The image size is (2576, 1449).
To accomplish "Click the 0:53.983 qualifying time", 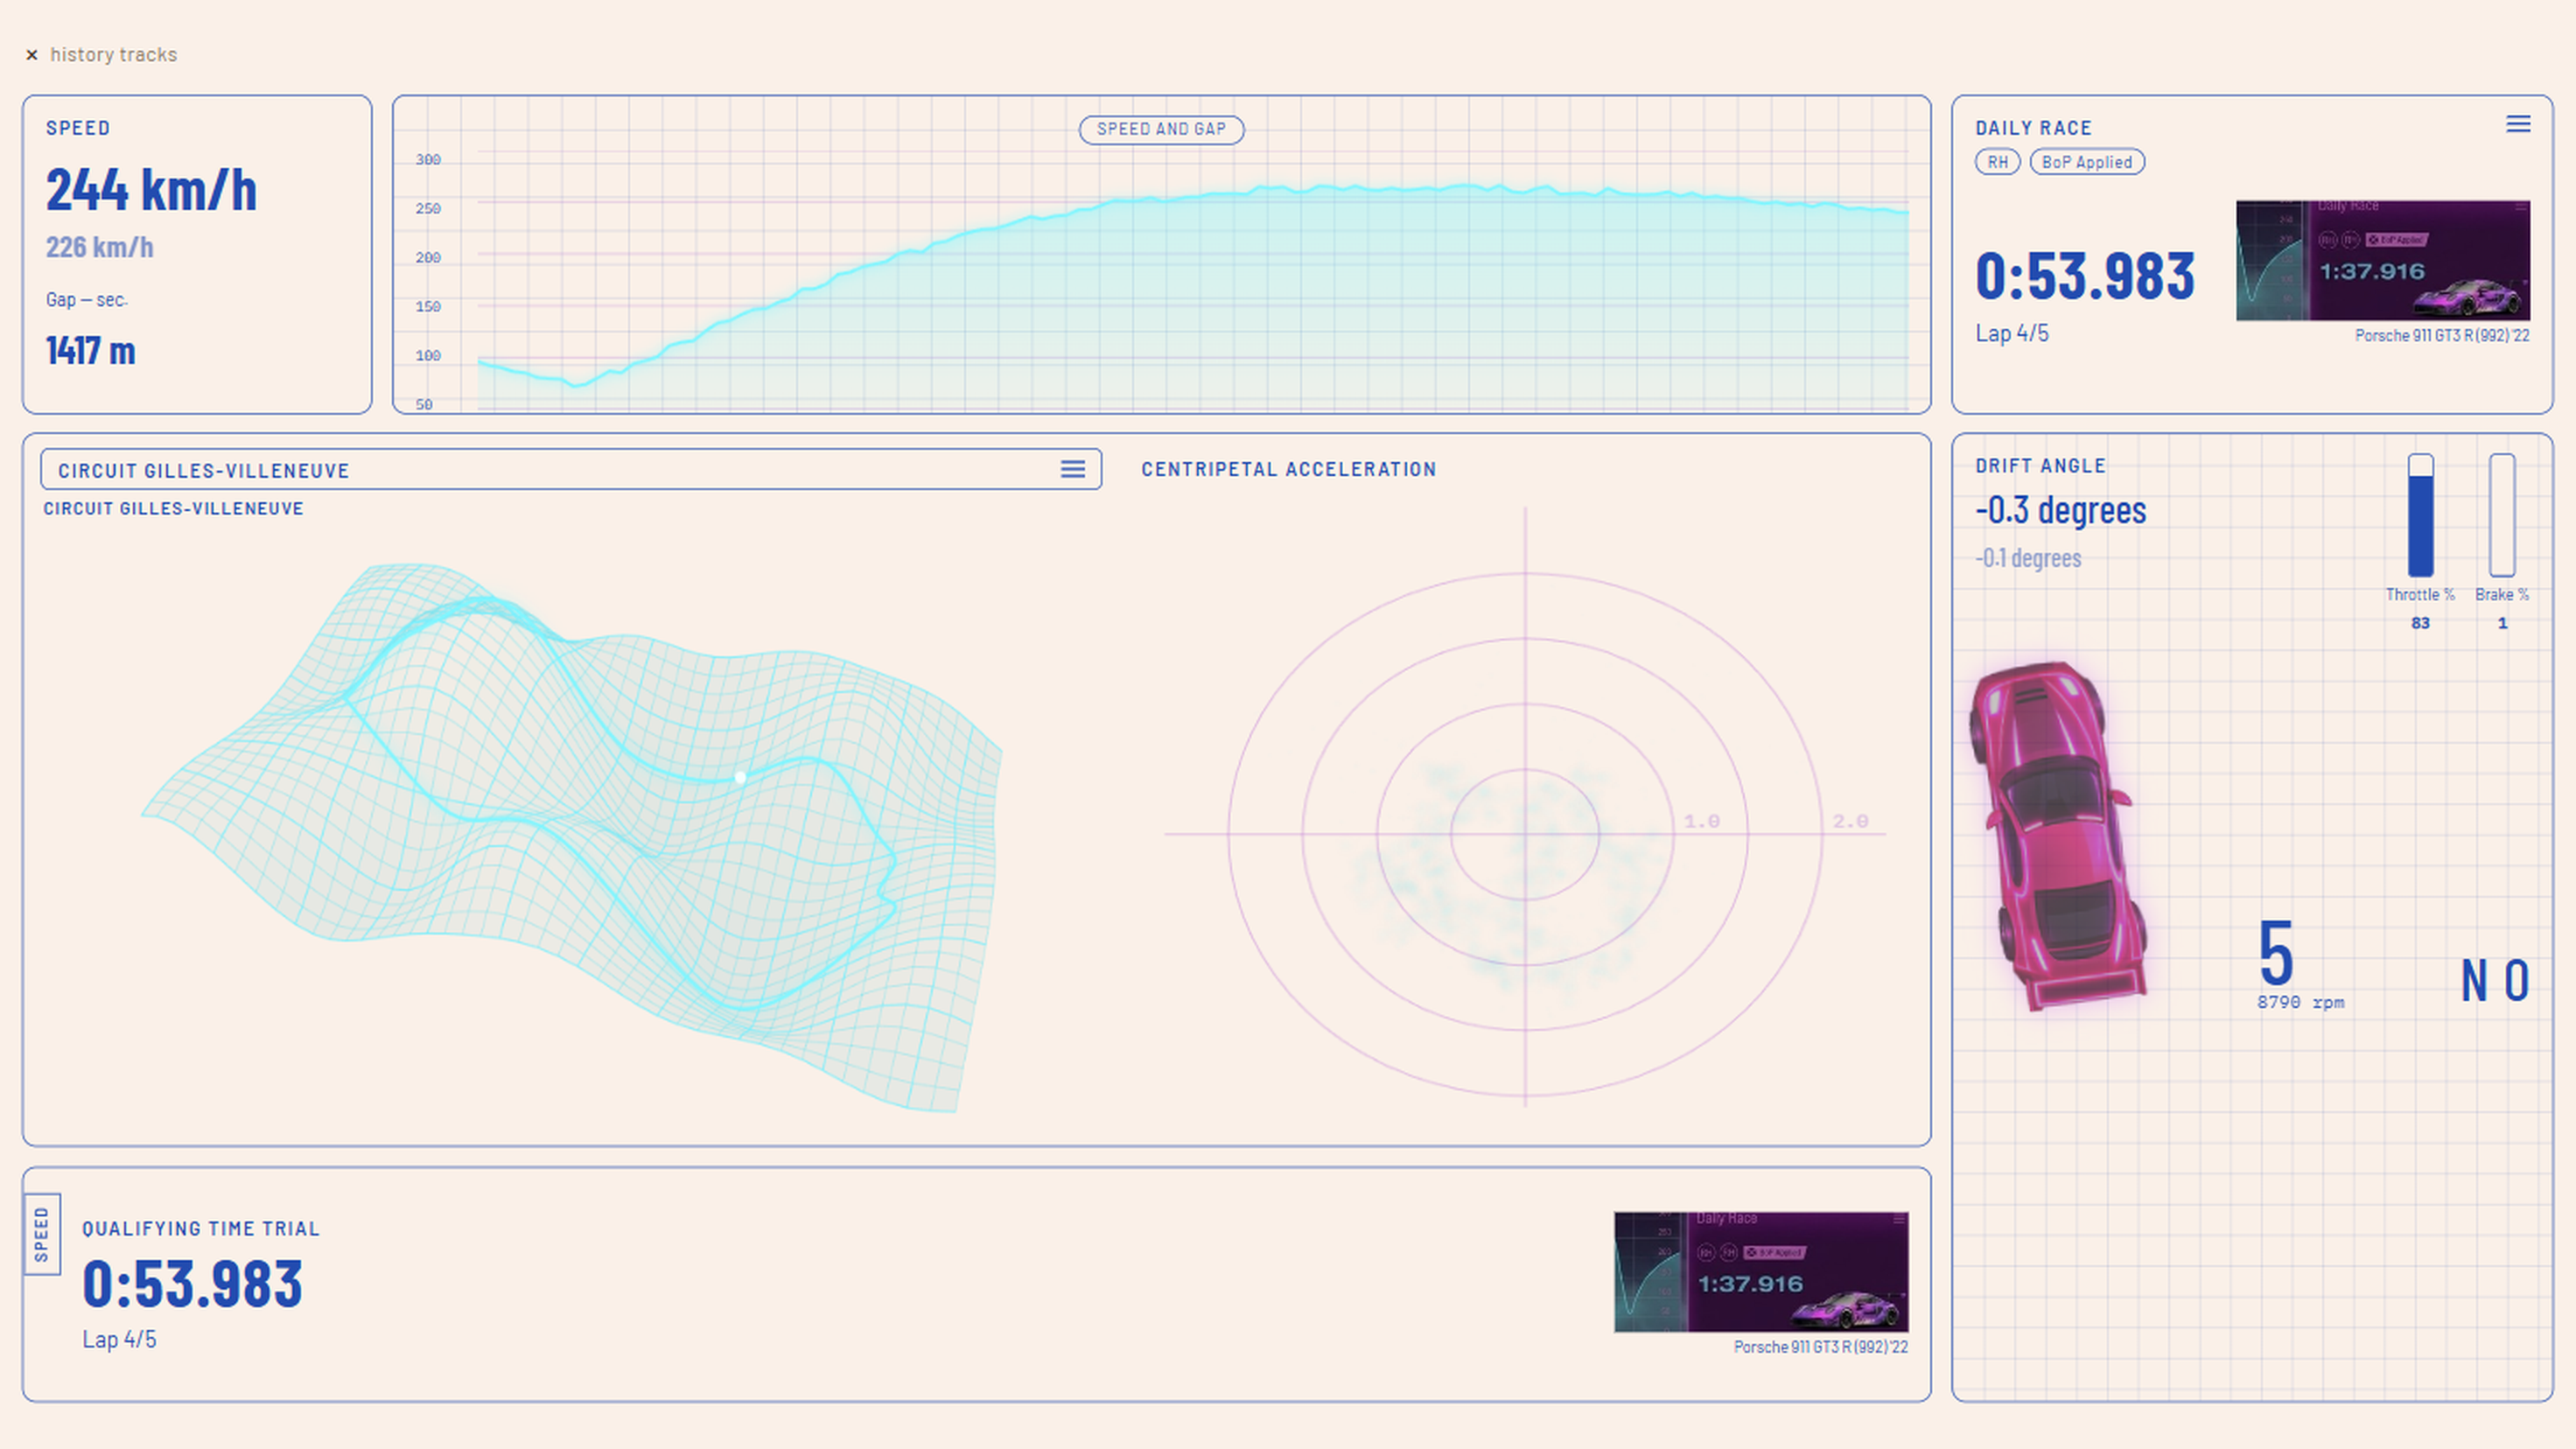I will tap(192, 1285).
